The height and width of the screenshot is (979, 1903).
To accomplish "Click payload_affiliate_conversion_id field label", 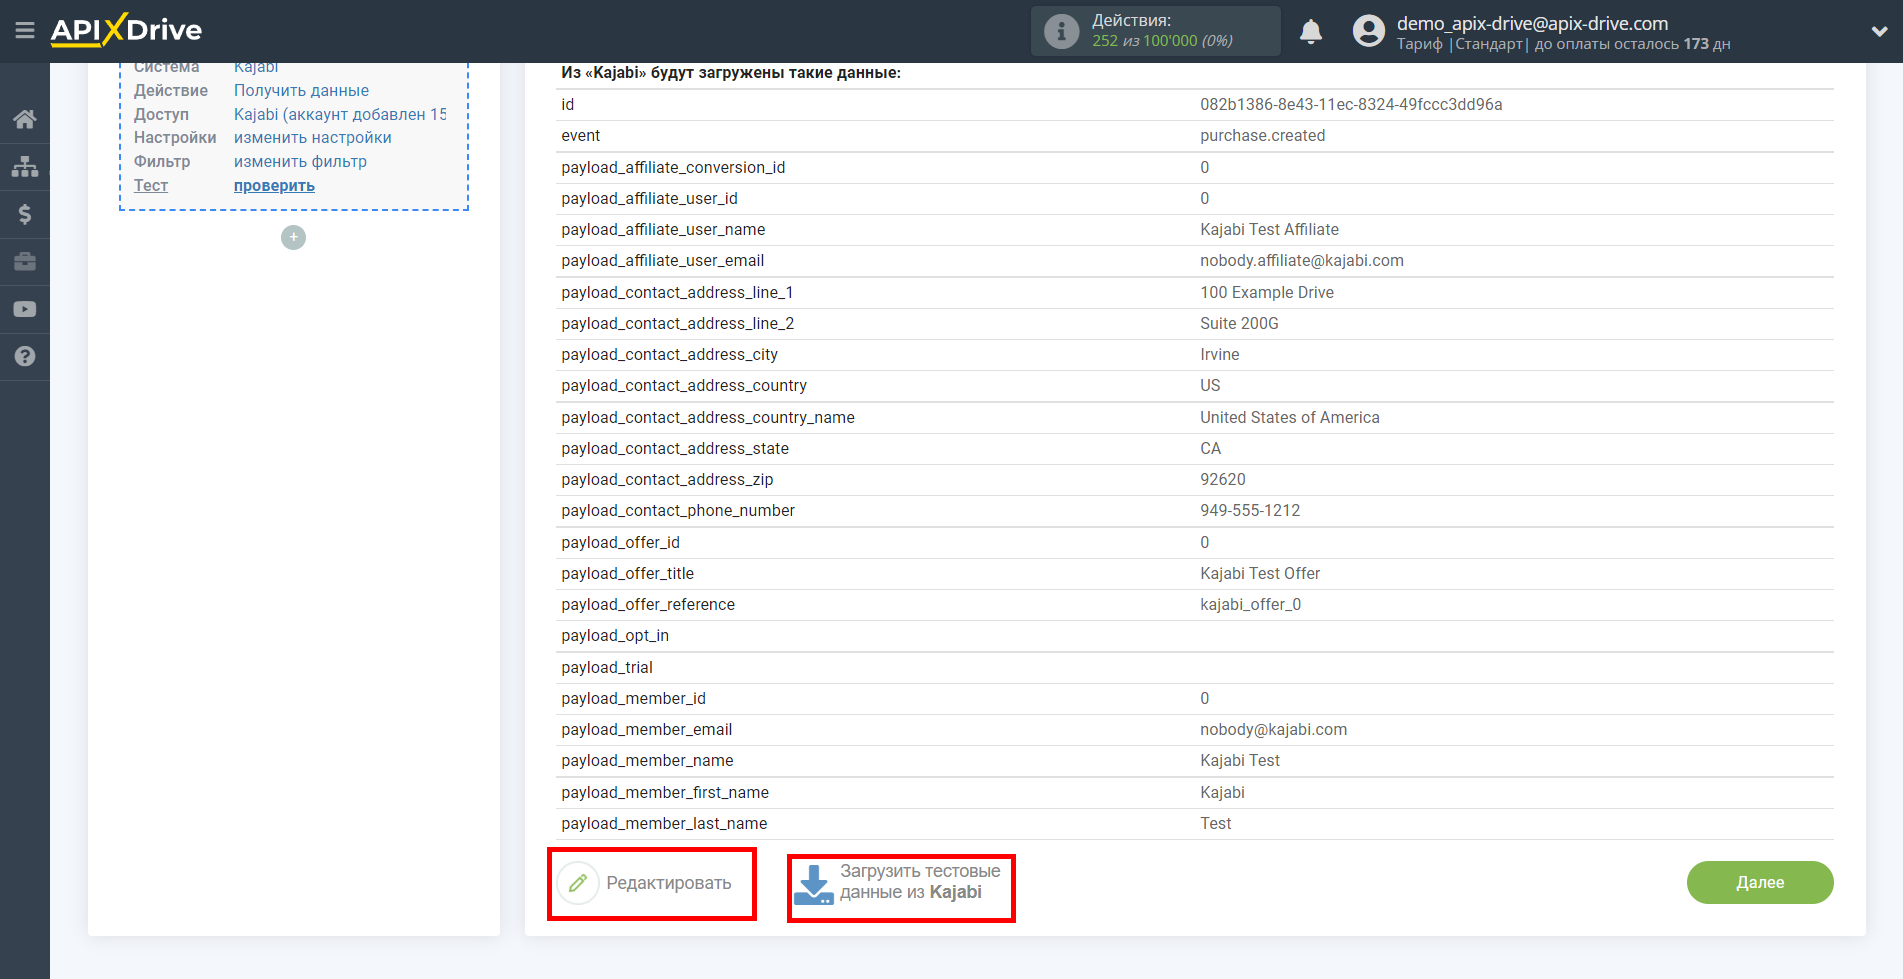I will coord(673,167).
